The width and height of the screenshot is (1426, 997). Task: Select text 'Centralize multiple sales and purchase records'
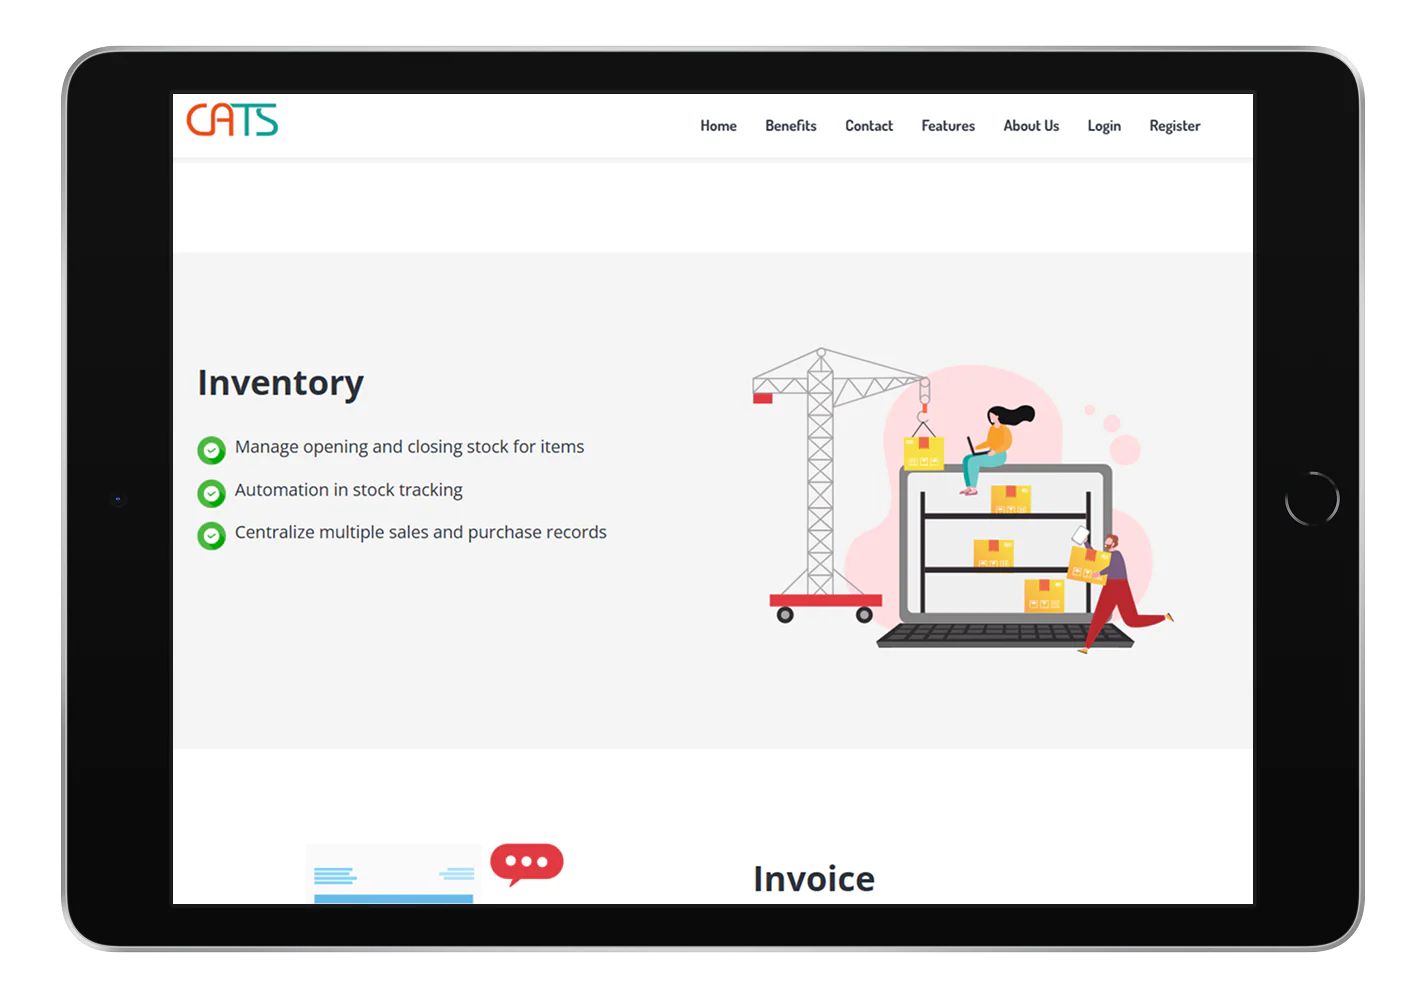pyautogui.click(x=421, y=532)
